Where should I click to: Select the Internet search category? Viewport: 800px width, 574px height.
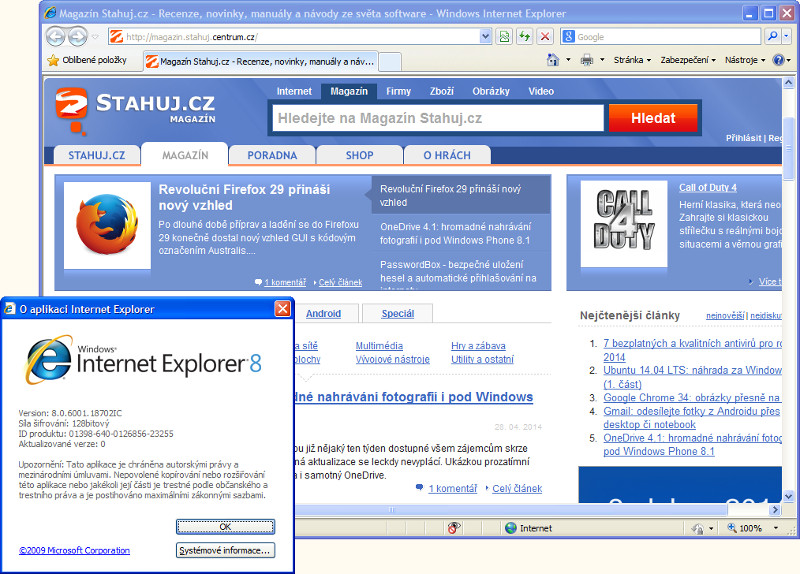click(294, 91)
